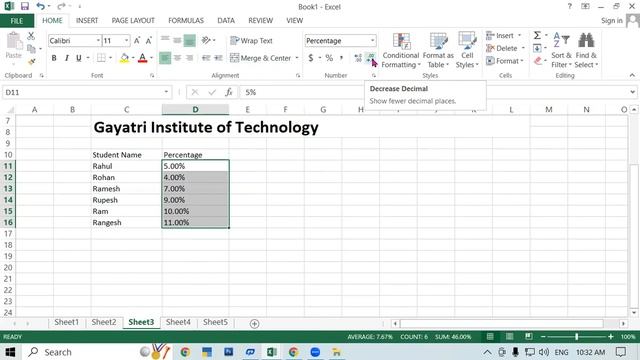
Task: Open Format as Table gallery
Action: [438, 50]
